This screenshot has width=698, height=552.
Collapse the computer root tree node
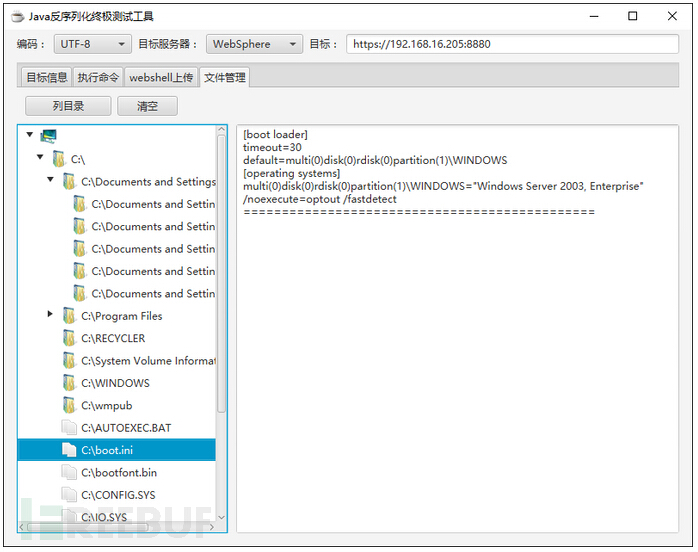30,134
